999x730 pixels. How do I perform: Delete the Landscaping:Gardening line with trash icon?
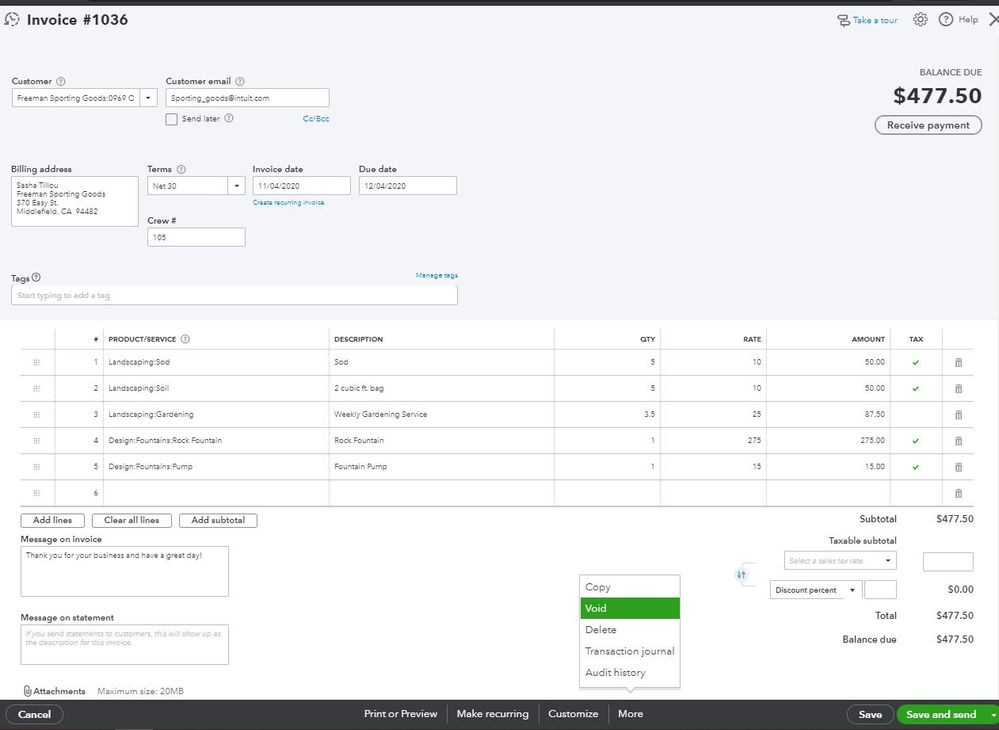click(x=958, y=415)
